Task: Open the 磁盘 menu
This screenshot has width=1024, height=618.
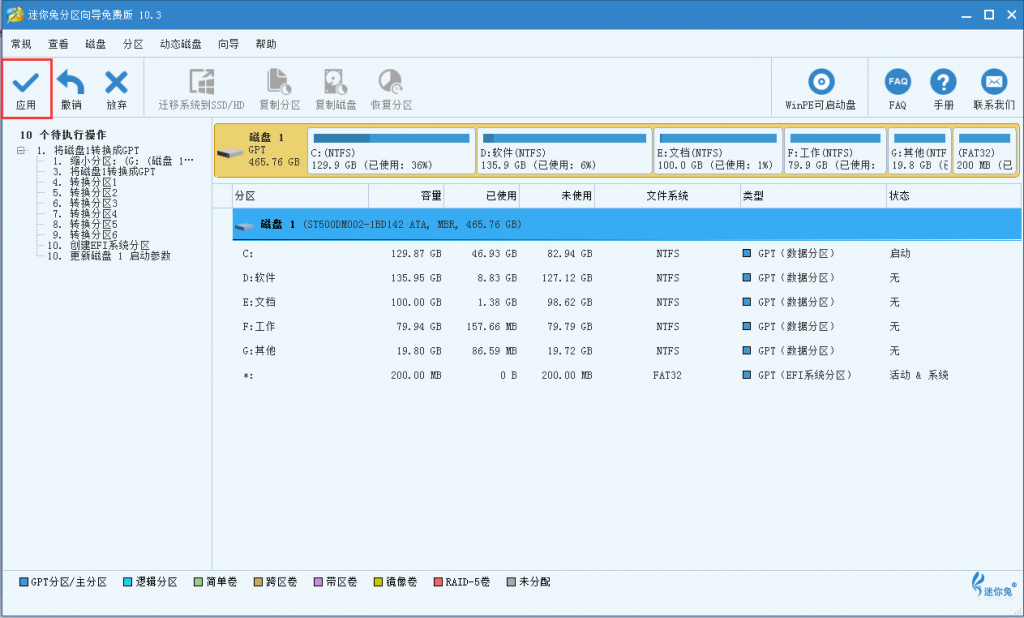Action: [x=95, y=44]
